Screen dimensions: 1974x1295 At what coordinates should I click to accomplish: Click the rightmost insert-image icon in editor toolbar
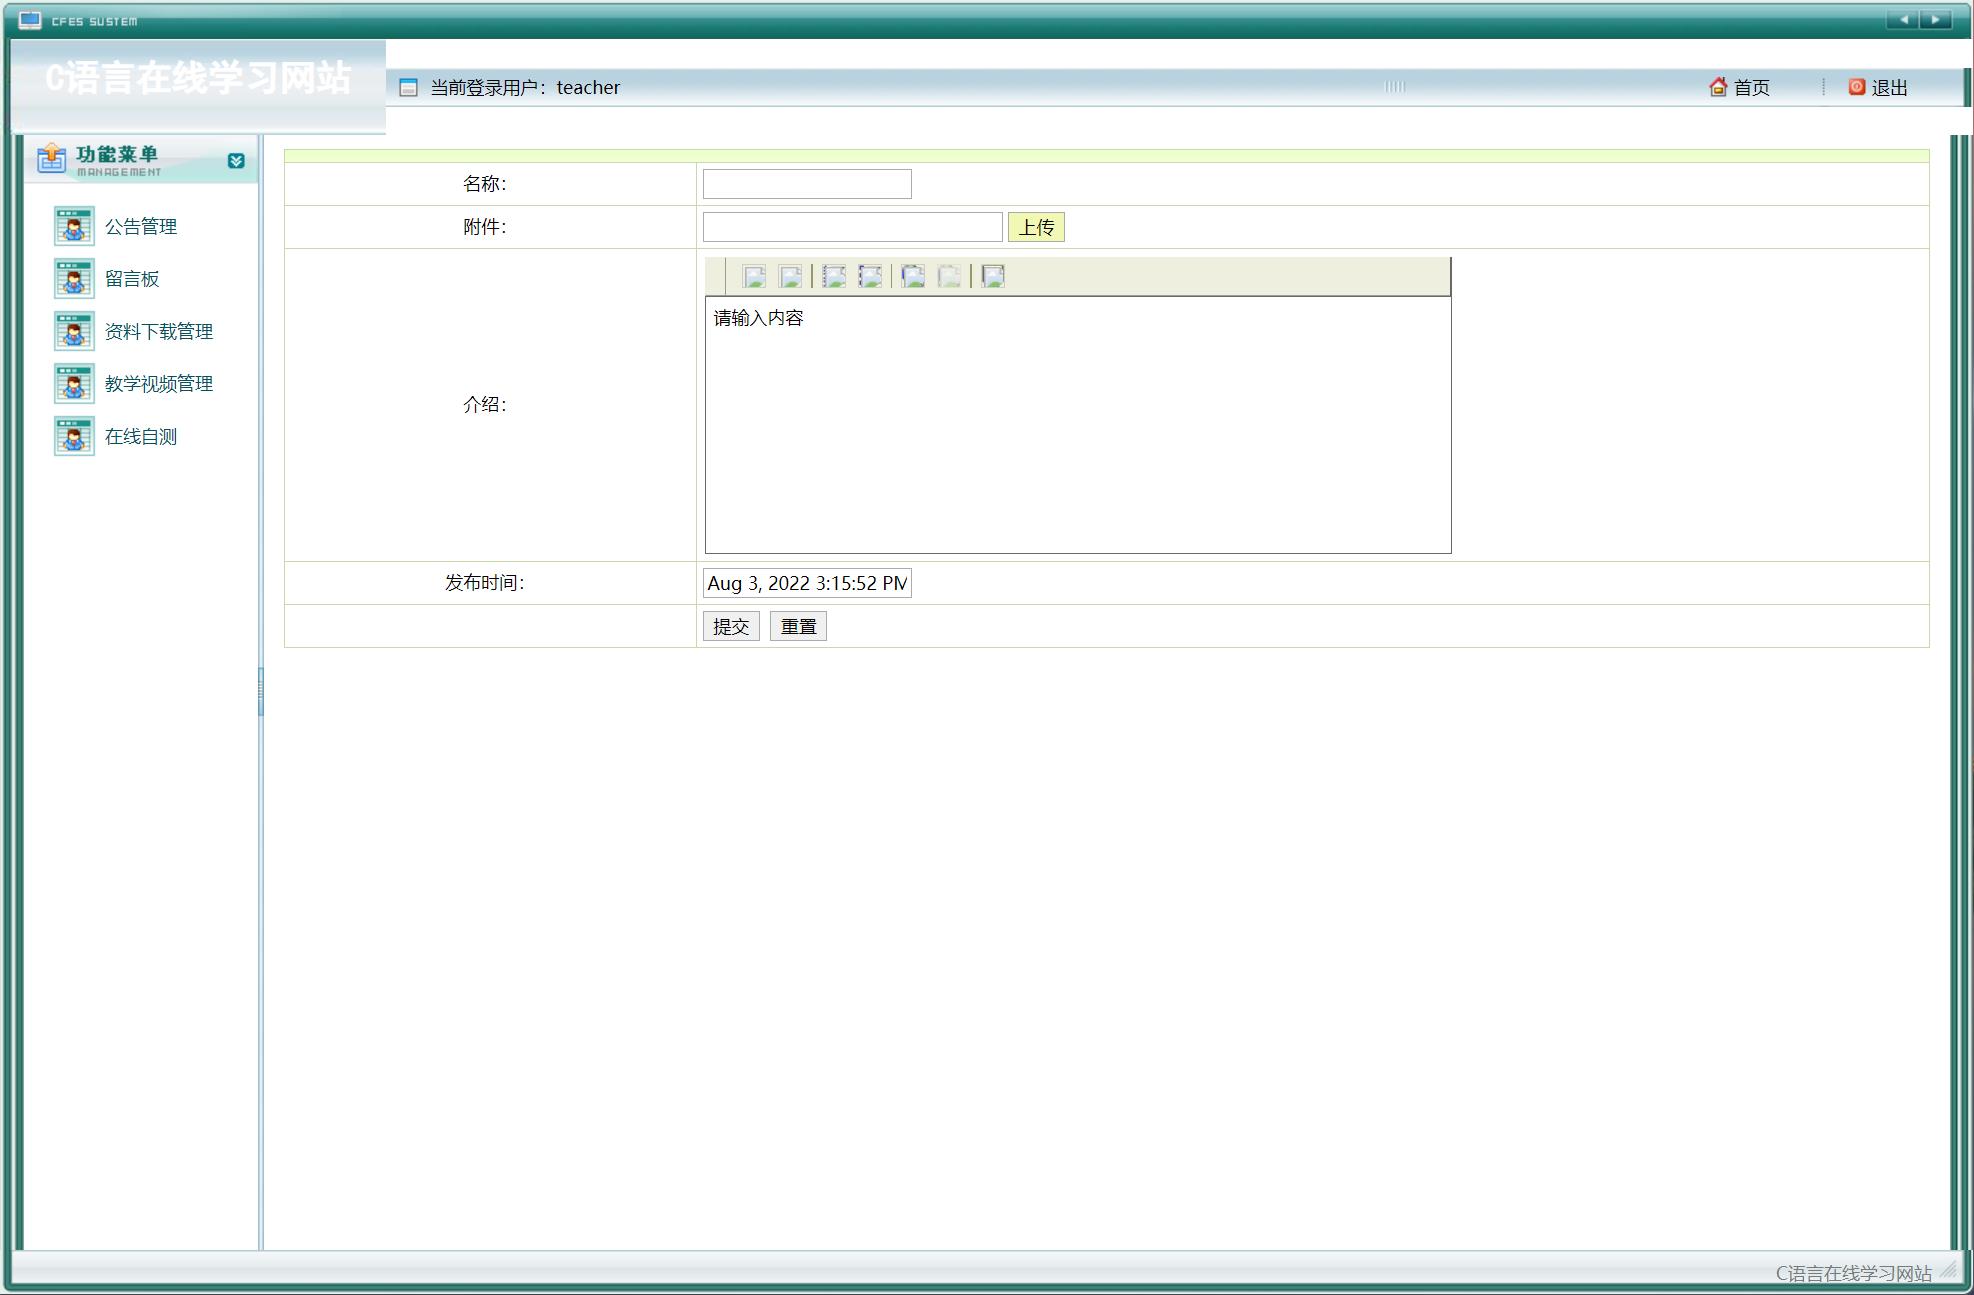pos(991,277)
